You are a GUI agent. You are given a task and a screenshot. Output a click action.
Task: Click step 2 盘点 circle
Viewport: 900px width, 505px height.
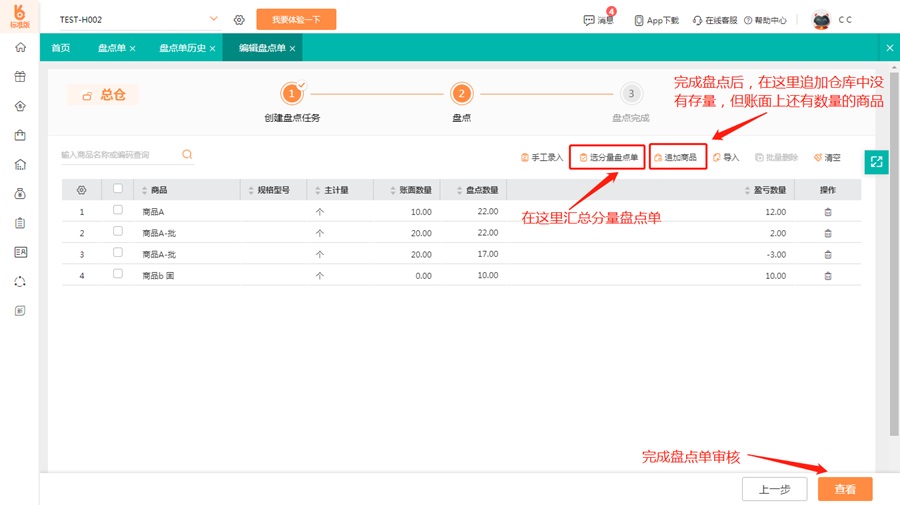coord(461,94)
